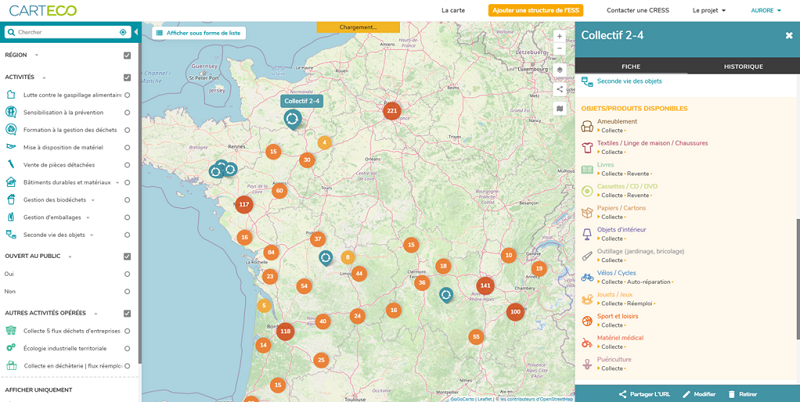Open the base map selector icon
This screenshot has height=402, width=800.
click(559, 108)
